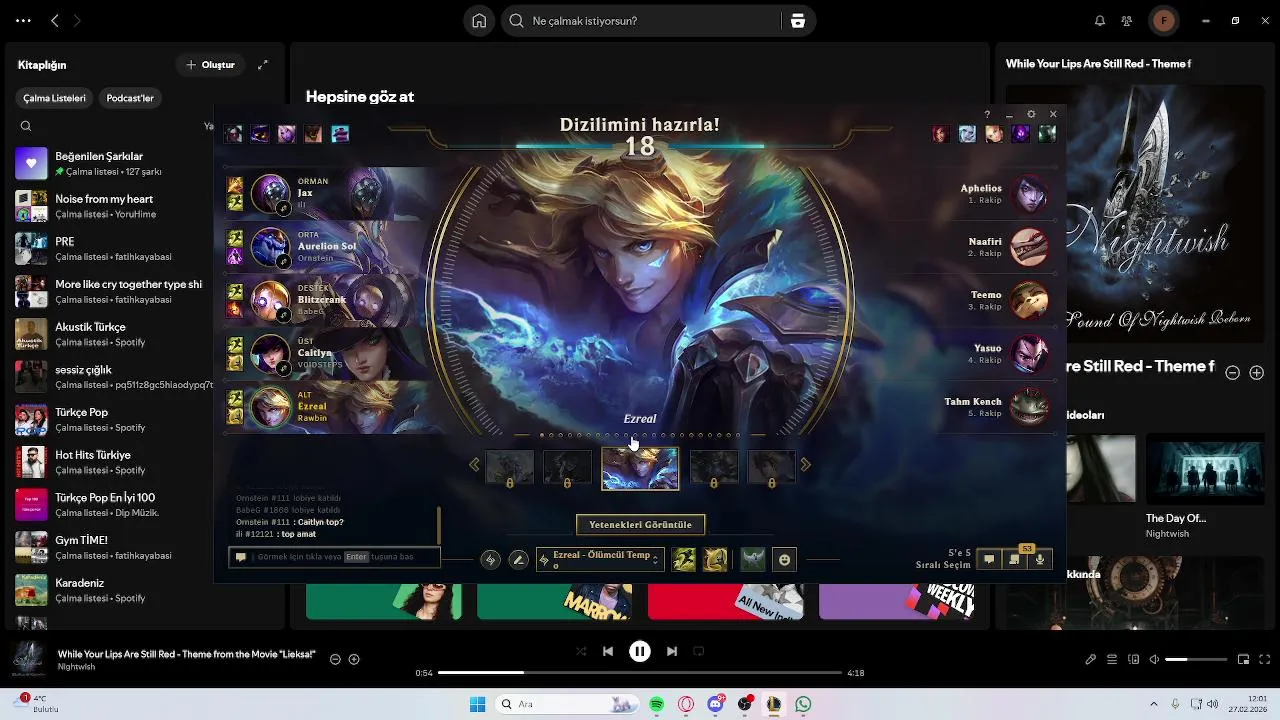Open Spotify notifications bell
Image resolution: width=1280 pixels, height=720 pixels.
(x=1100, y=21)
